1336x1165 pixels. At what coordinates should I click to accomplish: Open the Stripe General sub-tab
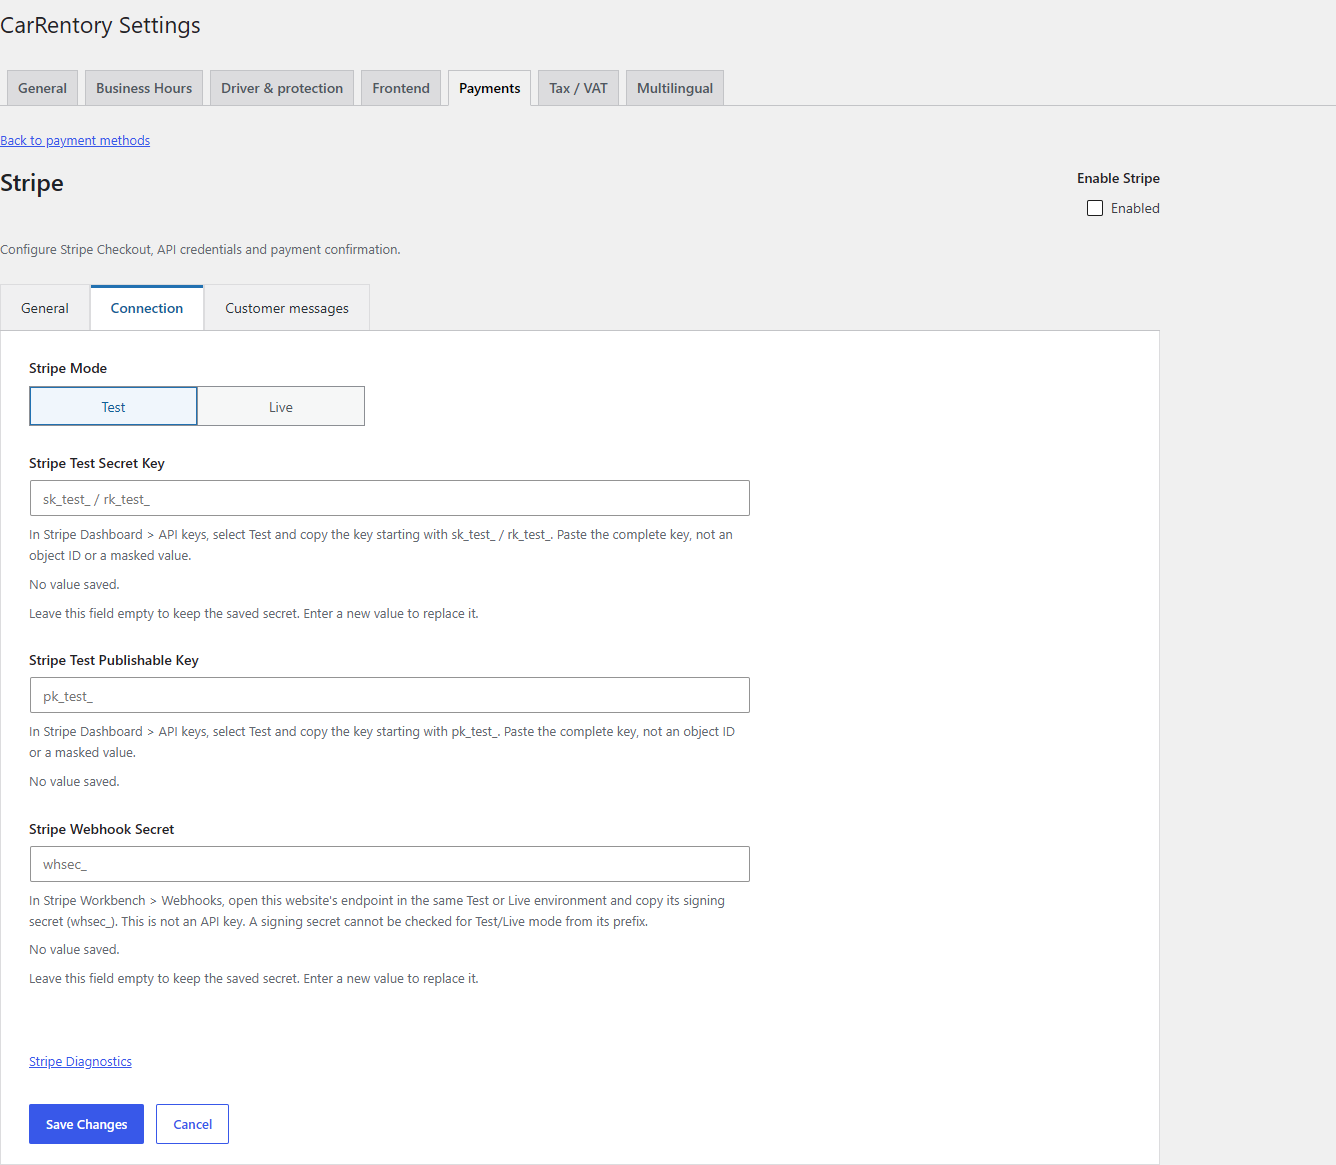coord(45,308)
